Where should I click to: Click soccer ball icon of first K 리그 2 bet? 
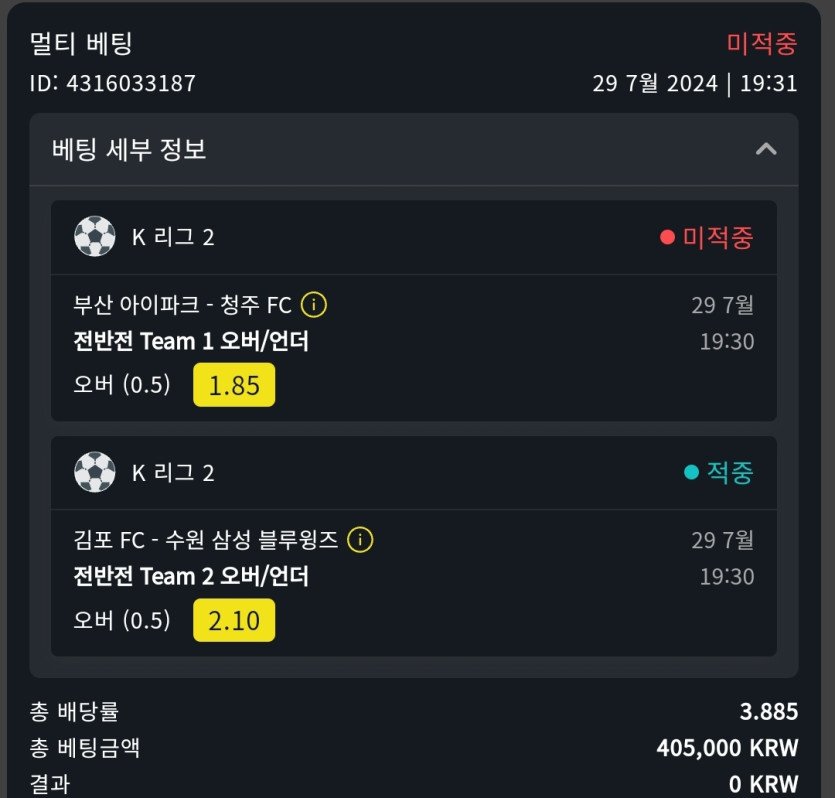tap(95, 237)
